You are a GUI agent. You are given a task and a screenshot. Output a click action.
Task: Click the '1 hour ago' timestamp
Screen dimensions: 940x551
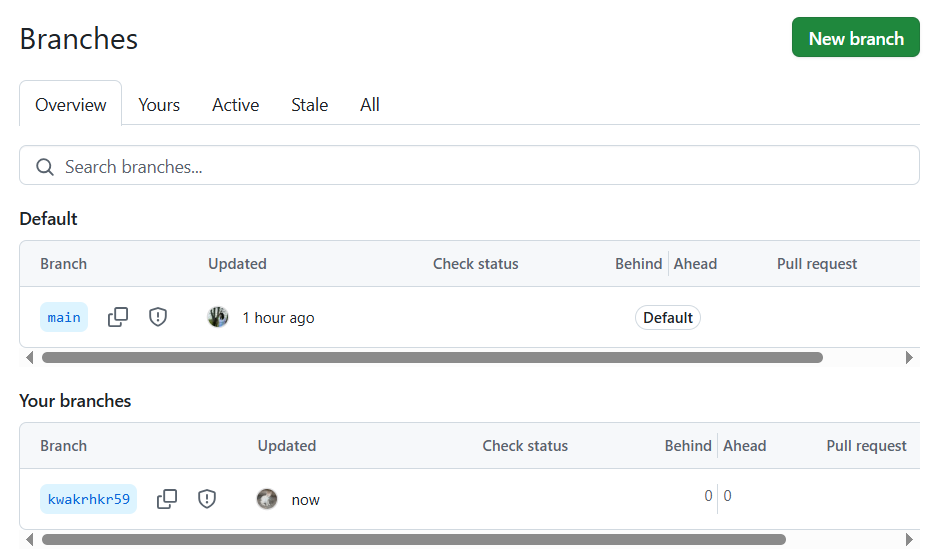278,318
